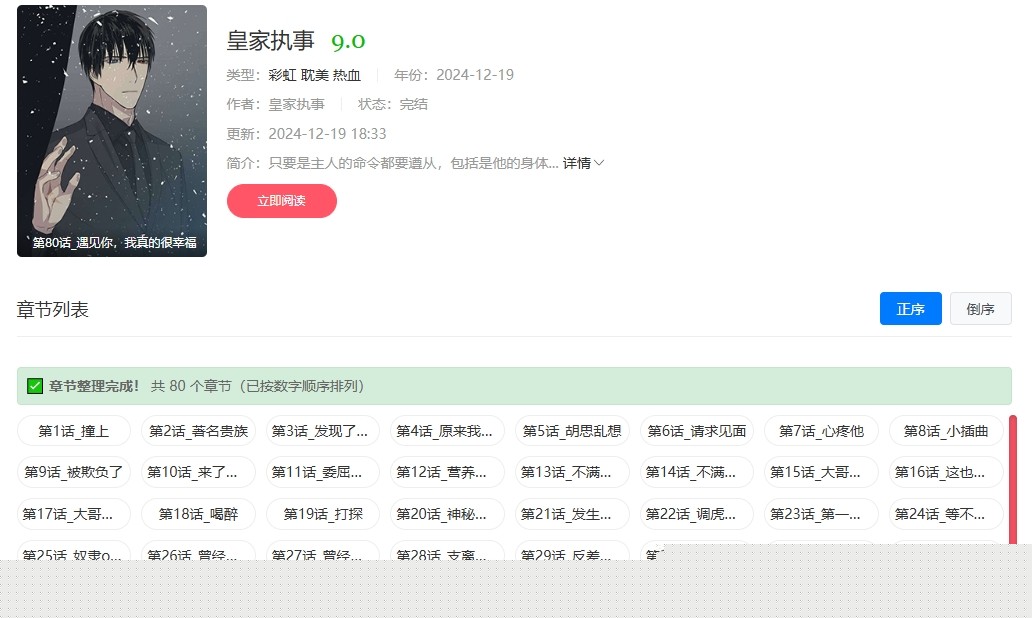Open chapter 第5话_胡思乱想
Screen dimensions: 1032x618
click(572, 431)
